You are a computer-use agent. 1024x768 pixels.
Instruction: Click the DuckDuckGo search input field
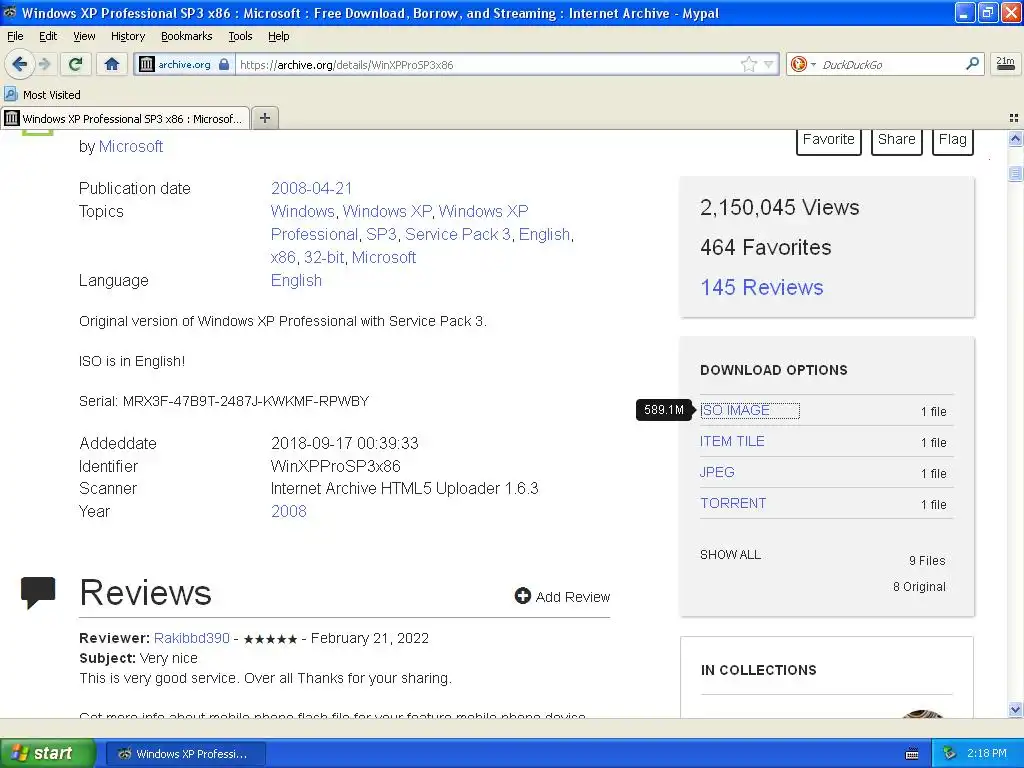click(891, 64)
